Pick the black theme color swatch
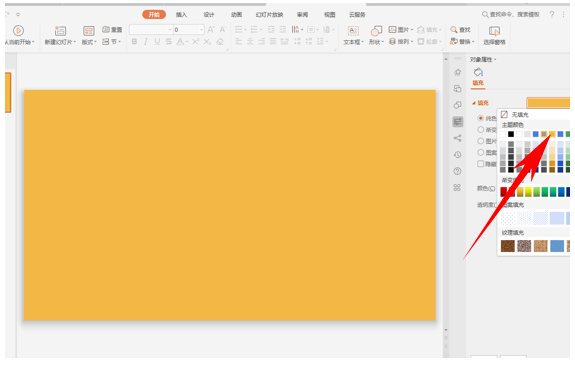Image resolution: width=575 pixels, height=365 pixels. 511,134
